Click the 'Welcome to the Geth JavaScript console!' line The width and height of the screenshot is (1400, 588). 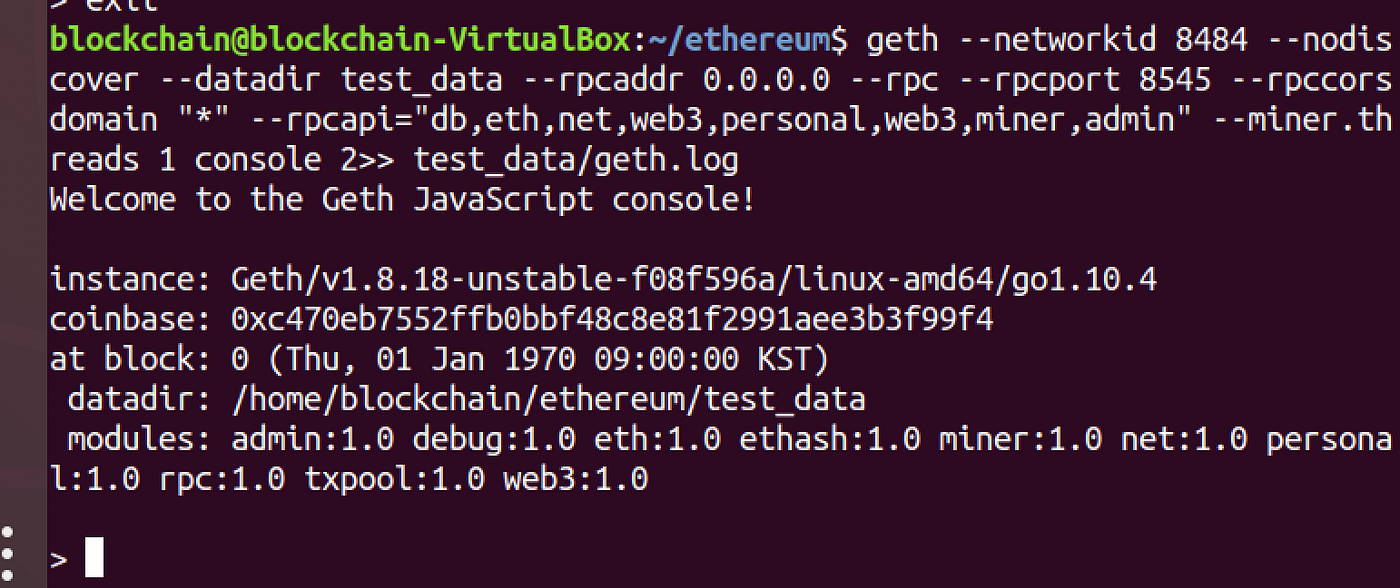pos(403,200)
